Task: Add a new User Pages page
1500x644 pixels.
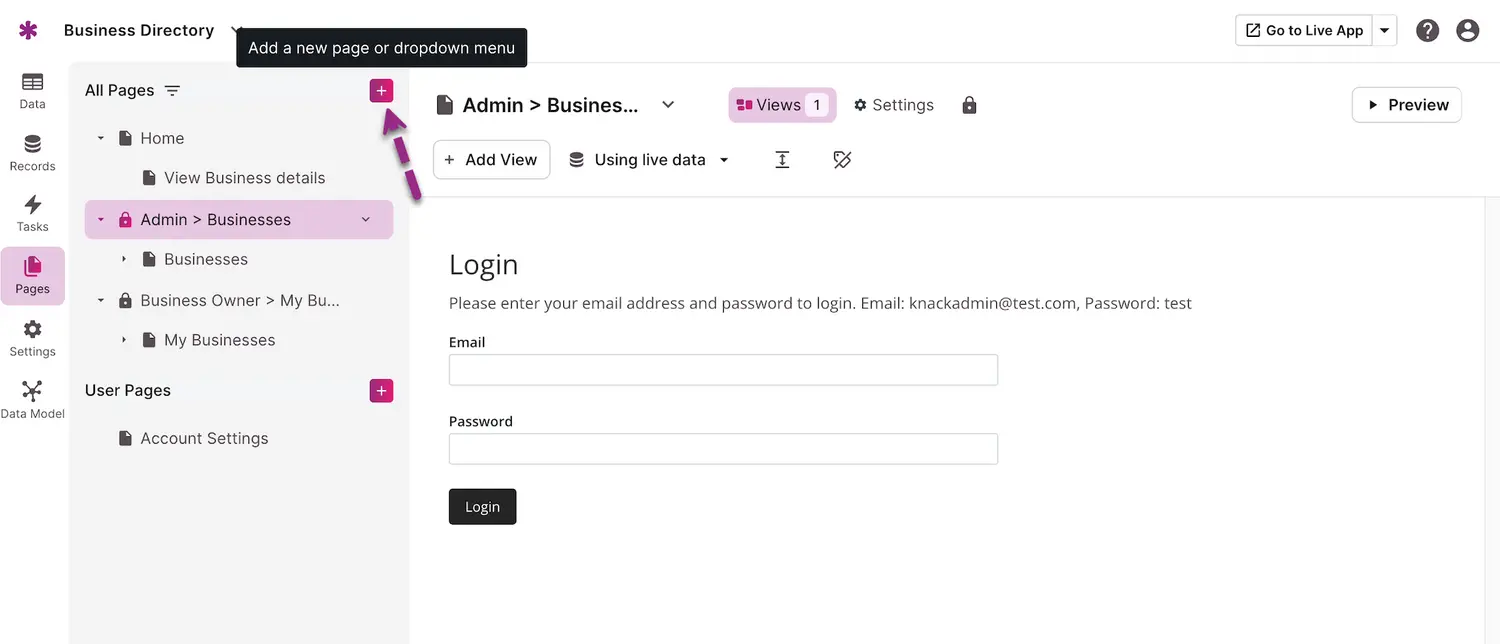Action: click(x=381, y=391)
